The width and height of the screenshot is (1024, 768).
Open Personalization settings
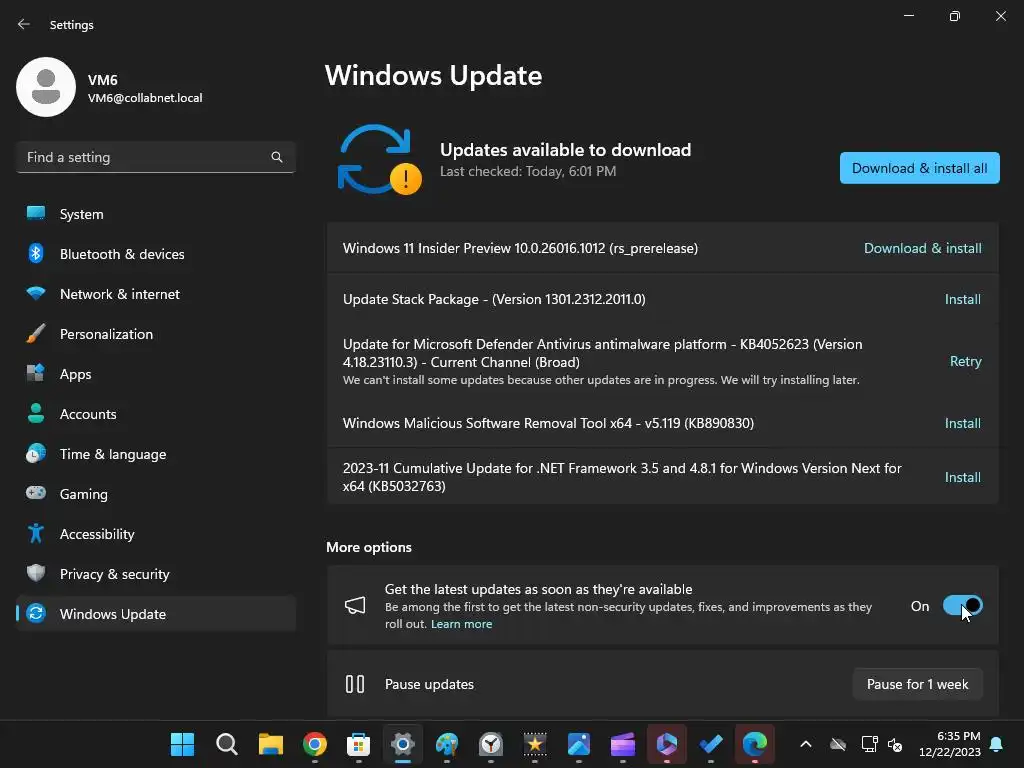pyautogui.click(x=155, y=334)
